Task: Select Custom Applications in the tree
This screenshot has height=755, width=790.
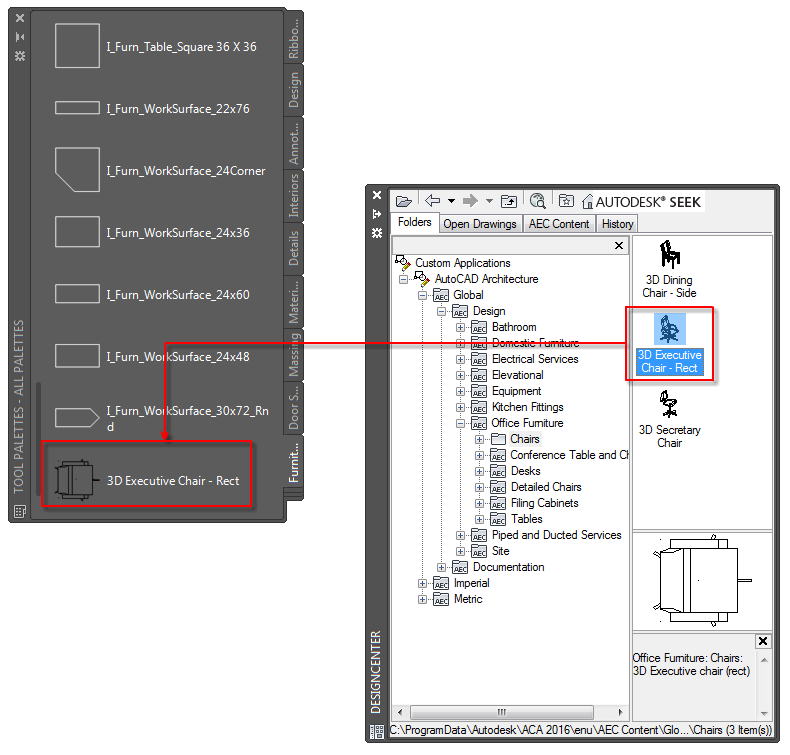Action: [x=462, y=263]
